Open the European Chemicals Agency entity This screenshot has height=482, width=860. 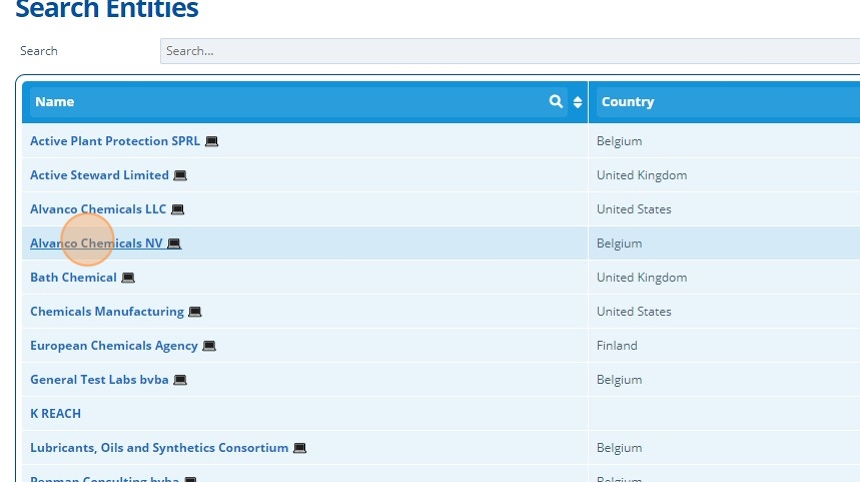click(x=114, y=345)
